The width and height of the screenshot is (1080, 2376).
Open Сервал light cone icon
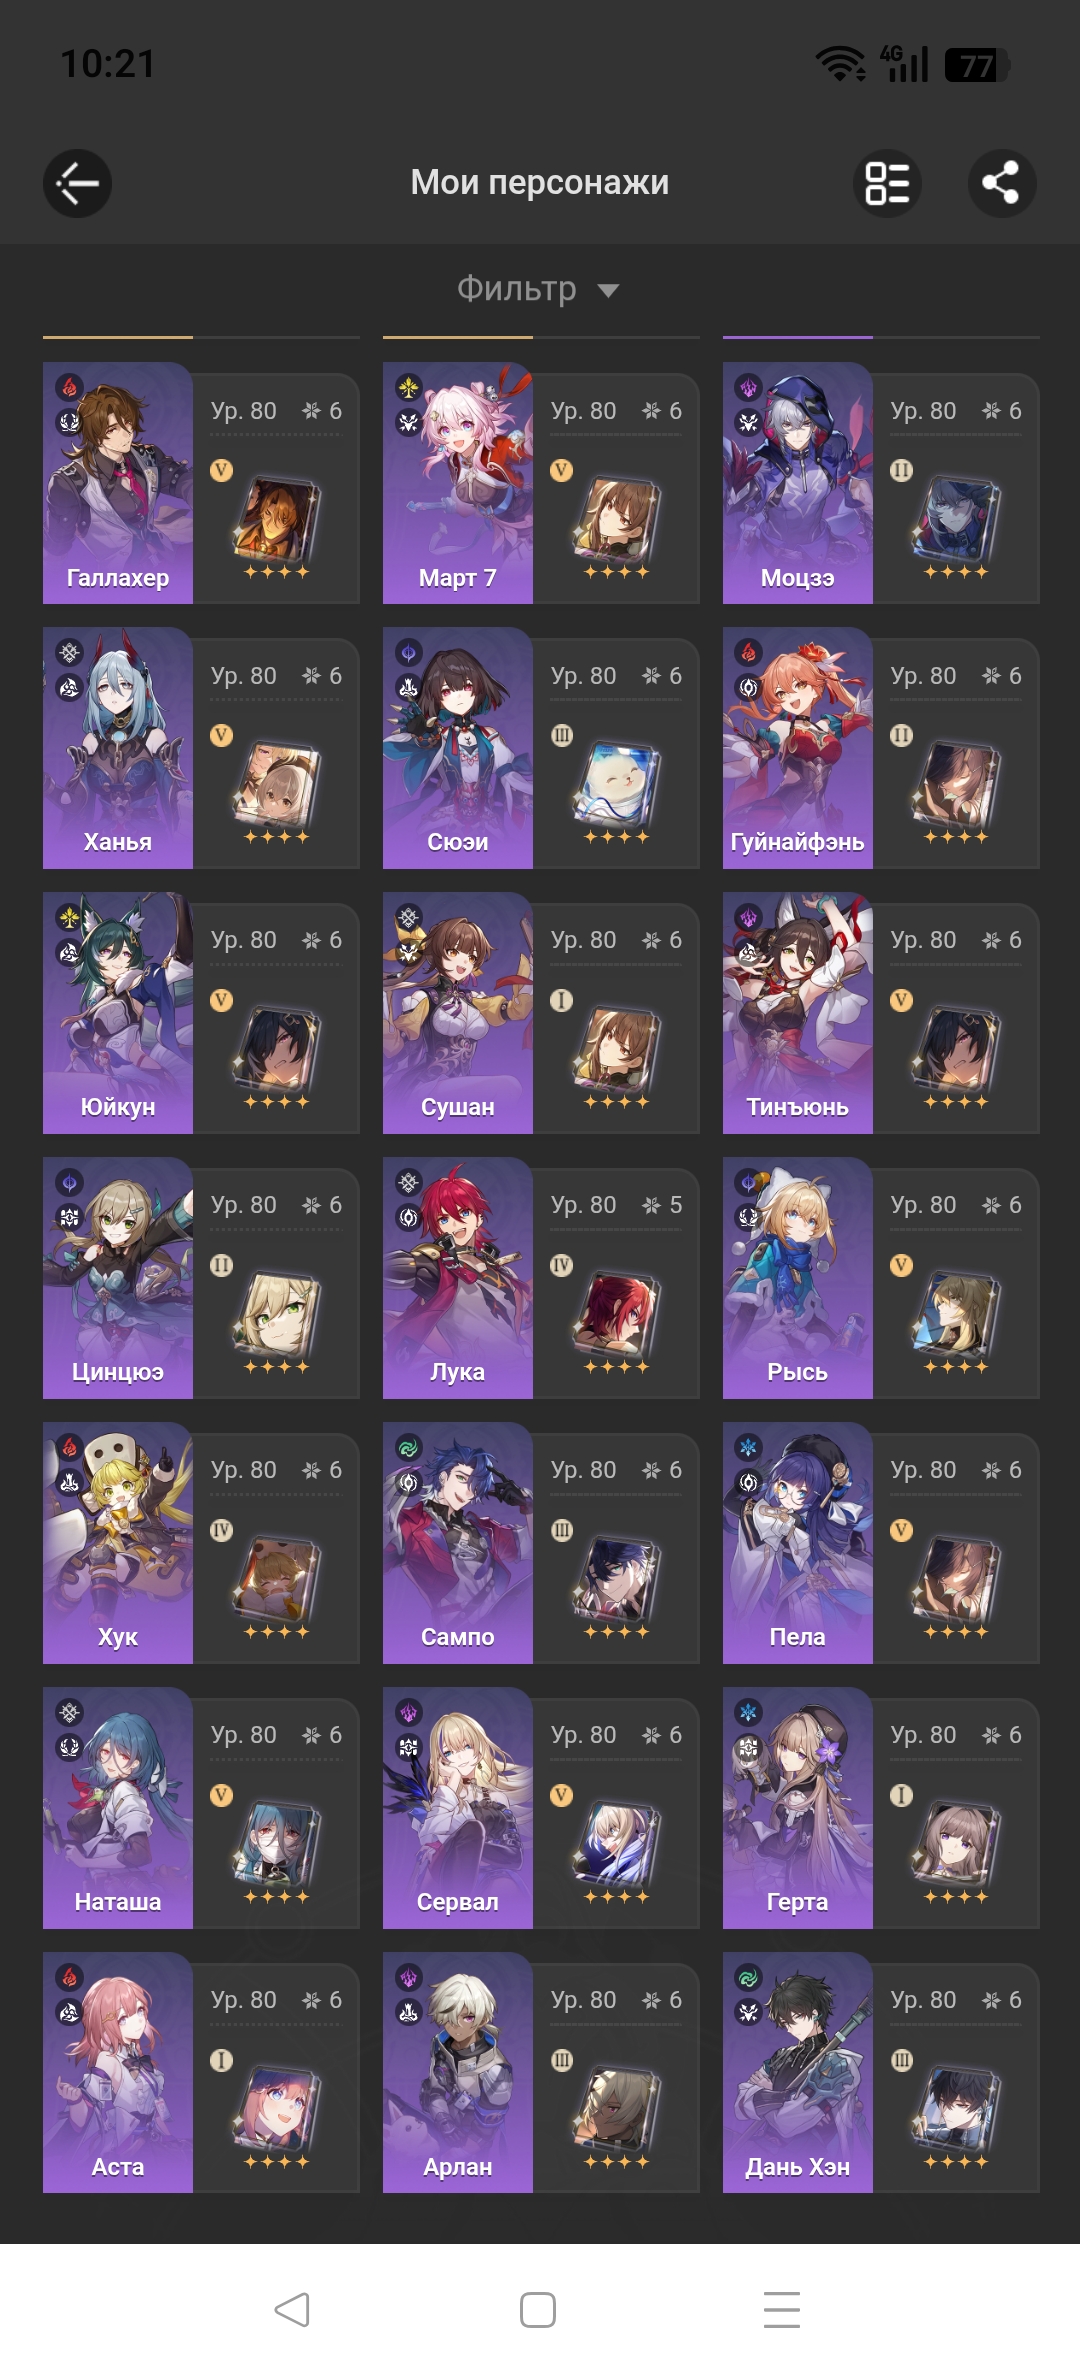pos(615,1845)
